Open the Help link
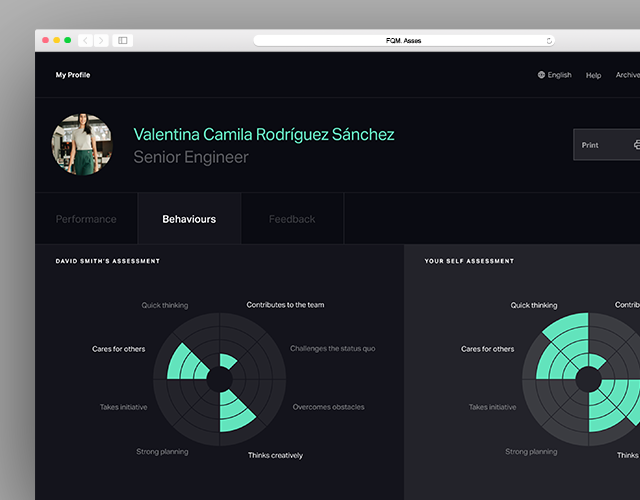640x500 pixels. point(593,75)
